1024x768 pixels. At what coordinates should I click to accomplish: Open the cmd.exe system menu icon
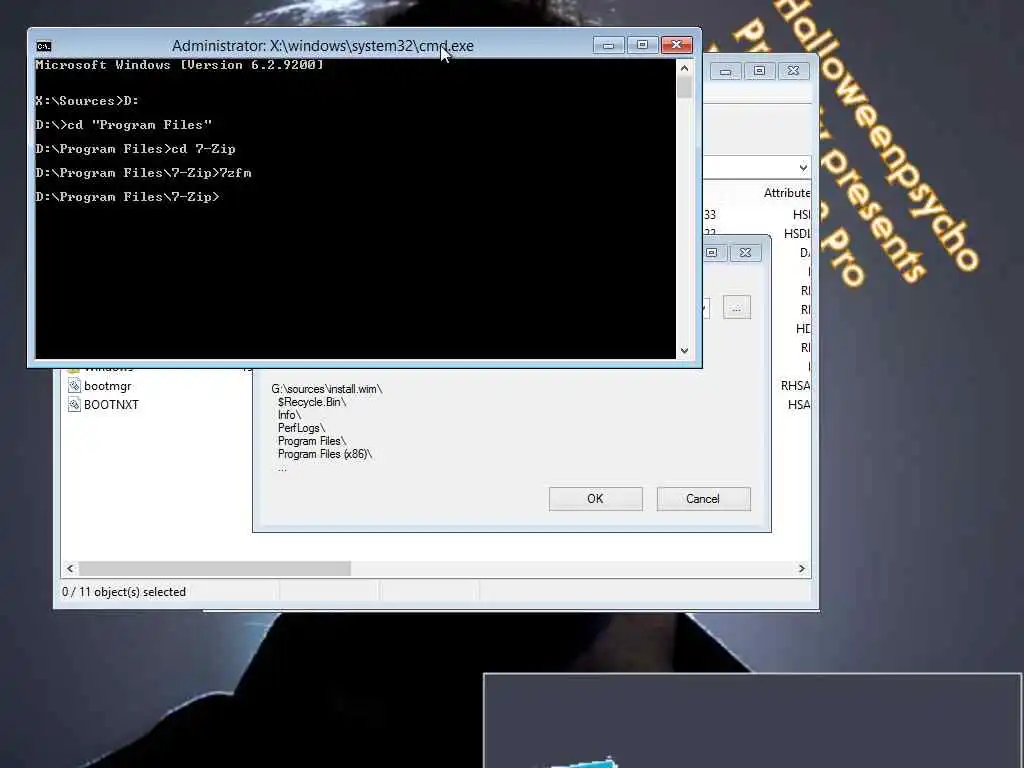(x=44, y=46)
